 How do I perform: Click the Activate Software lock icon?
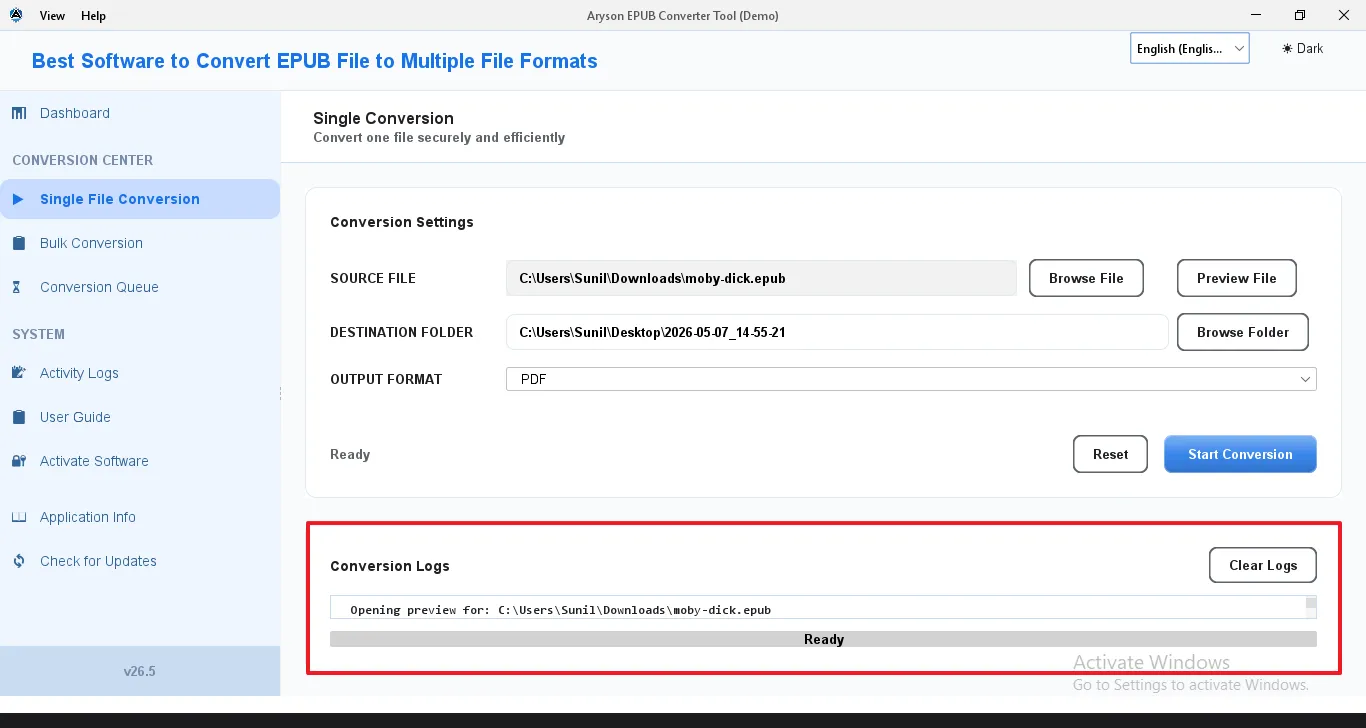coord(19,461)
